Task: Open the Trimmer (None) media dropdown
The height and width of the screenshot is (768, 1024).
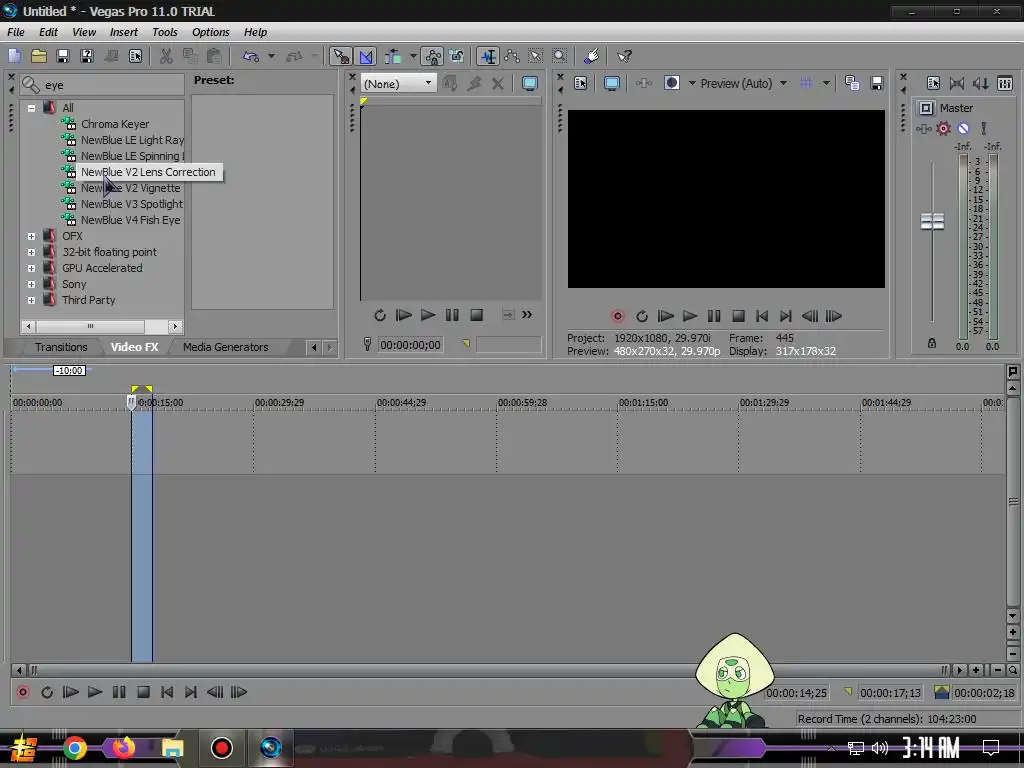Action: click(398, 84)
